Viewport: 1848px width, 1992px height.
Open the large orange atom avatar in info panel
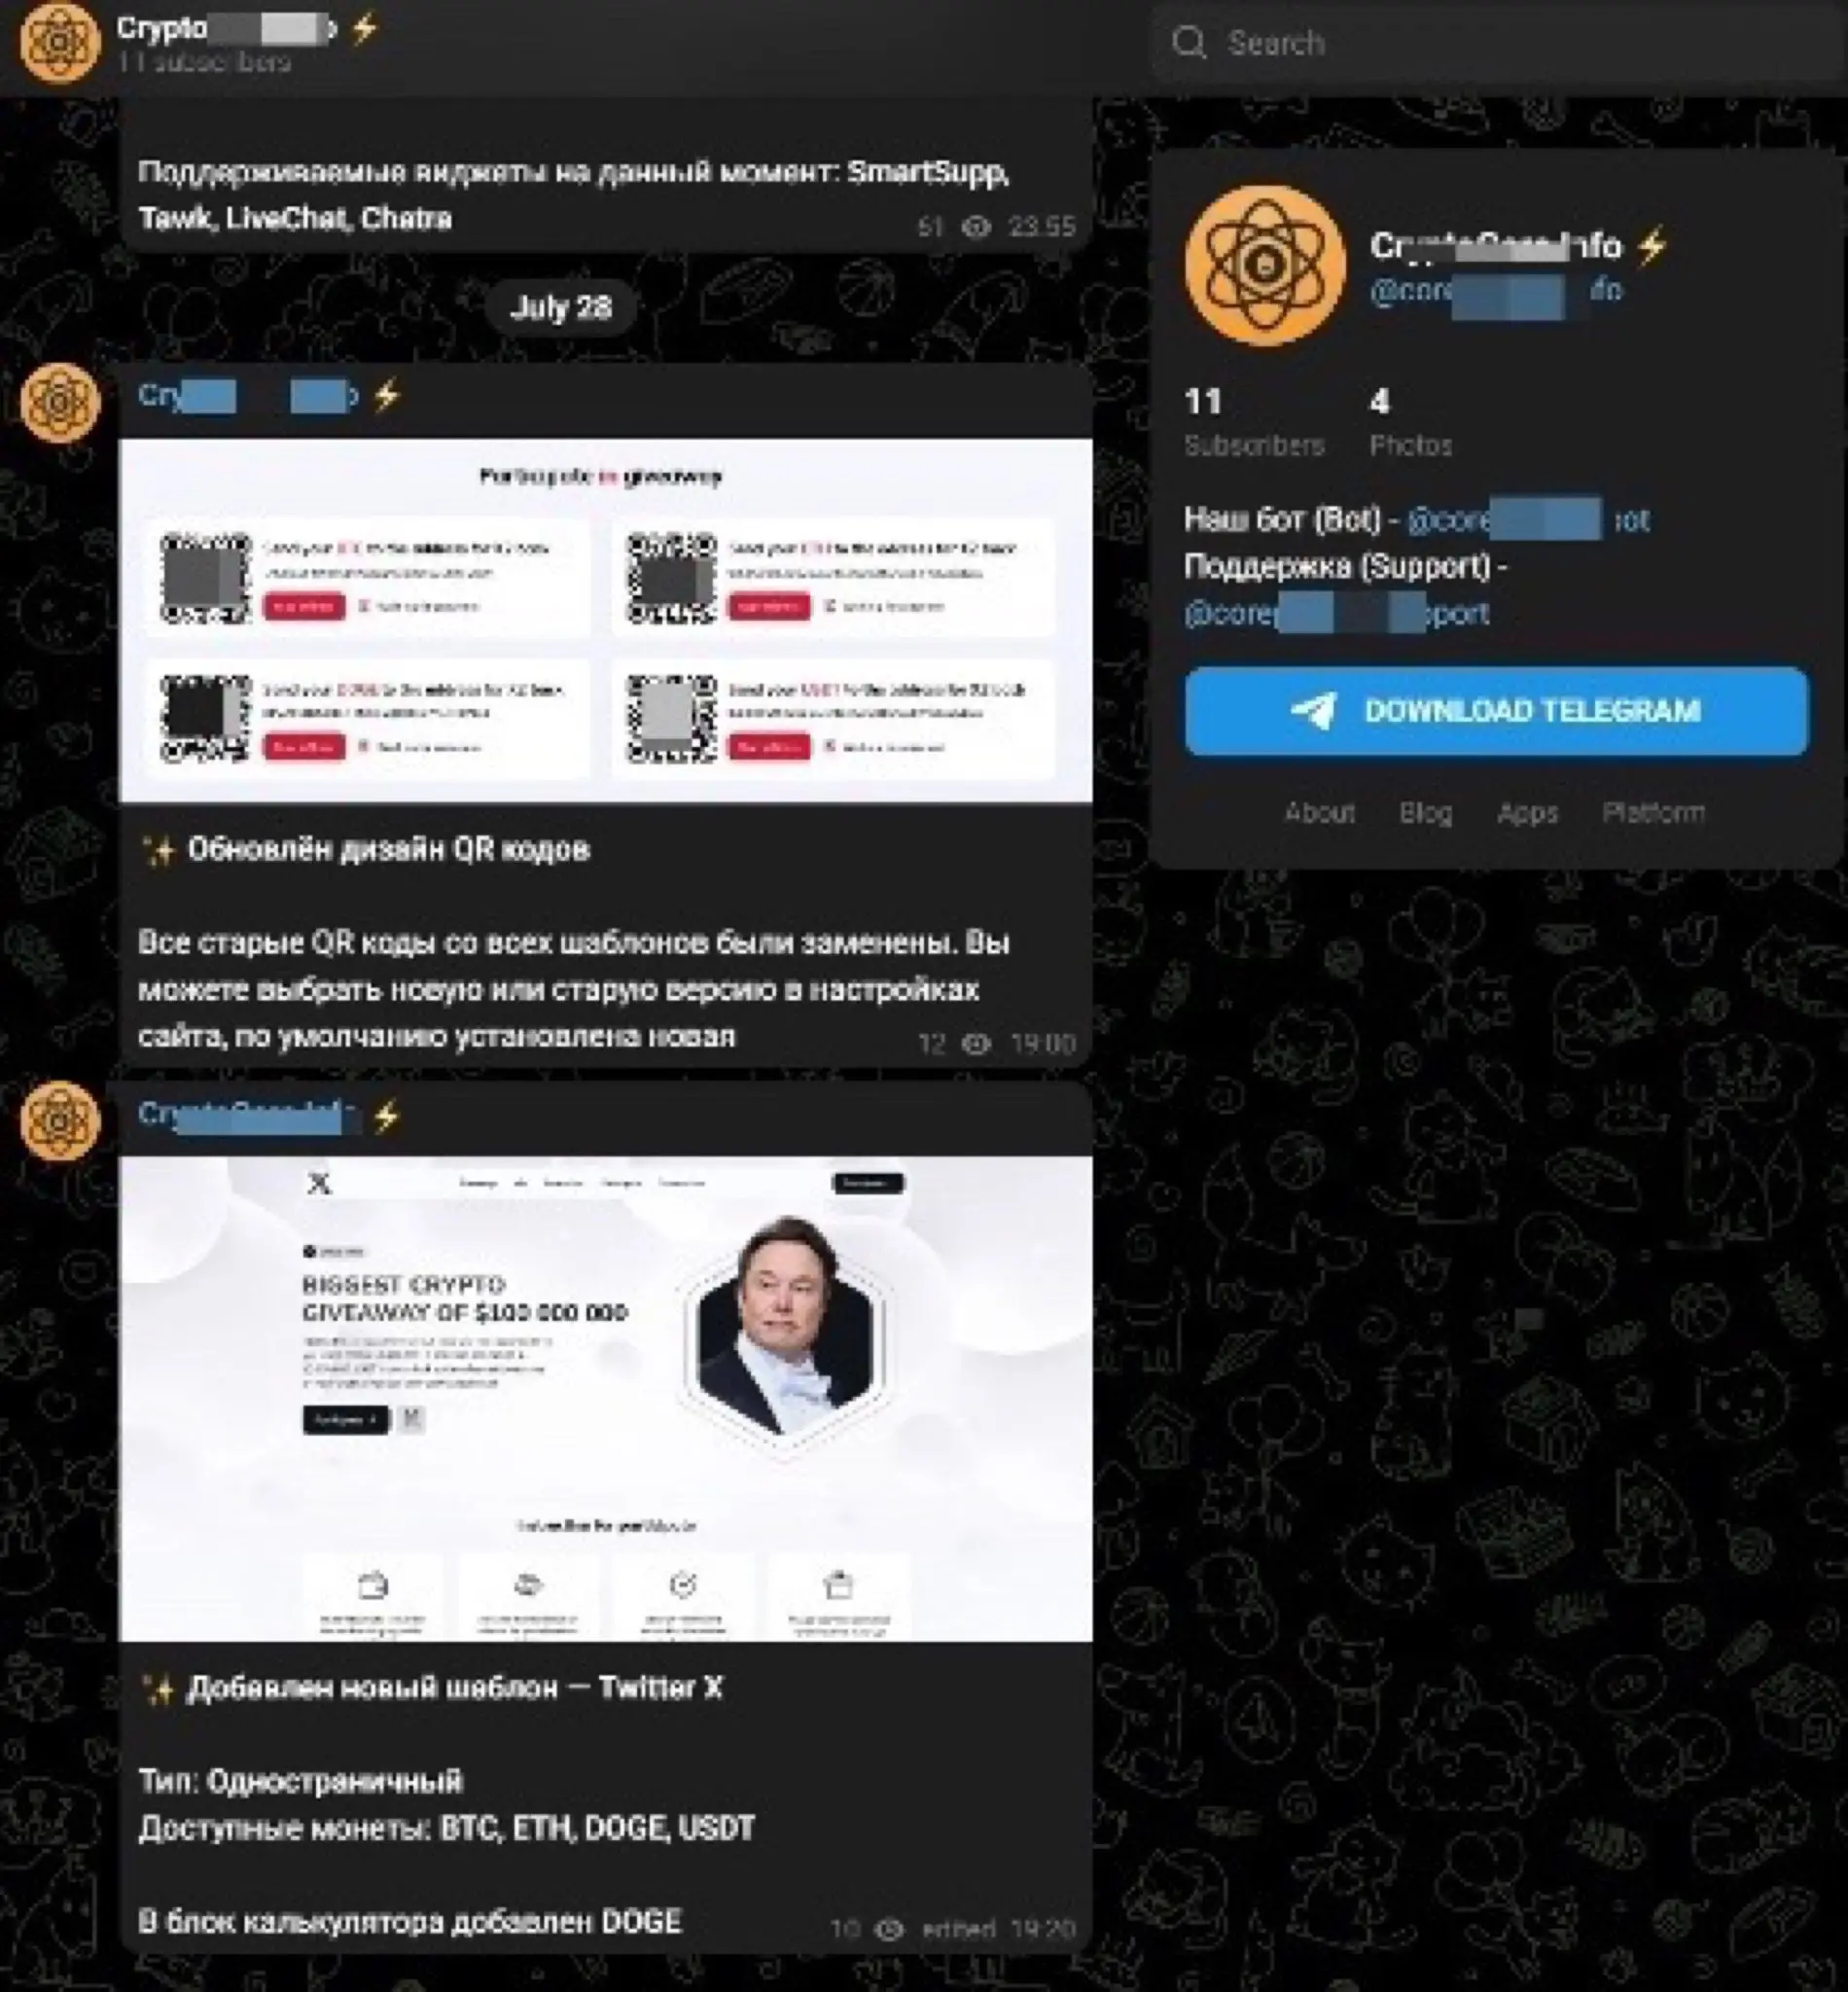(1265, 265)
